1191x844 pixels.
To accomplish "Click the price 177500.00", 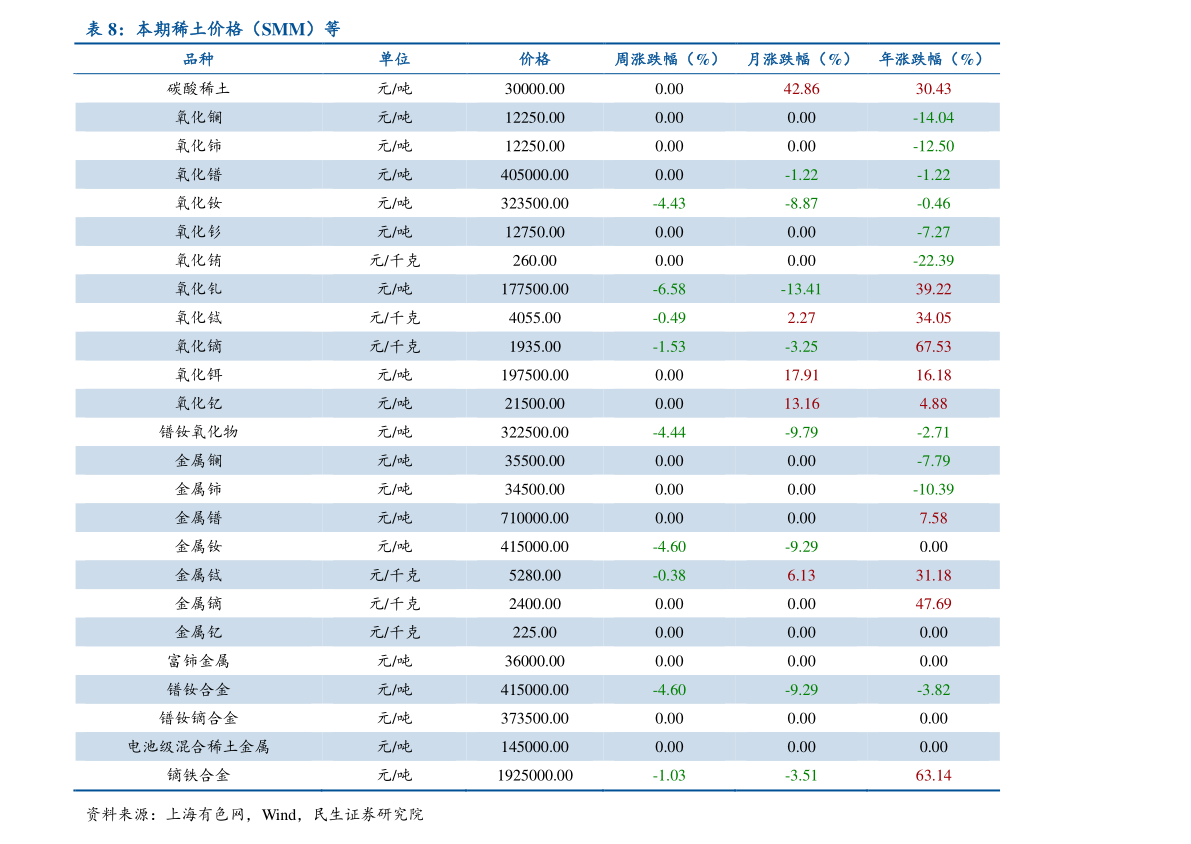I will tap(535, 289).
